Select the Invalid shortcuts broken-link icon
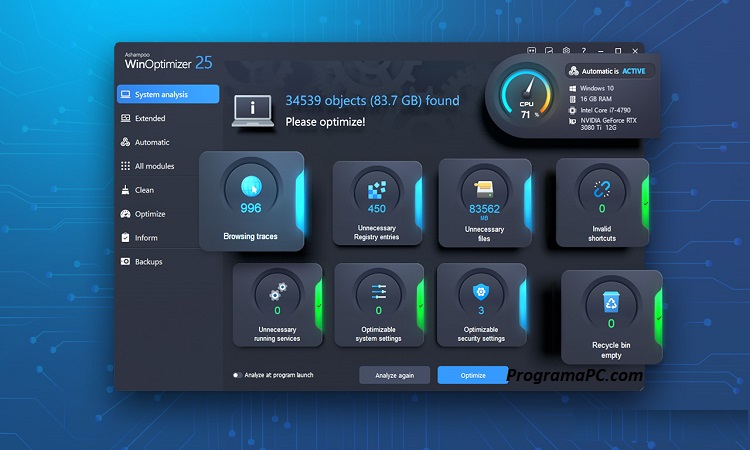The height and width of the screenshot is (450, 750). 602,189
